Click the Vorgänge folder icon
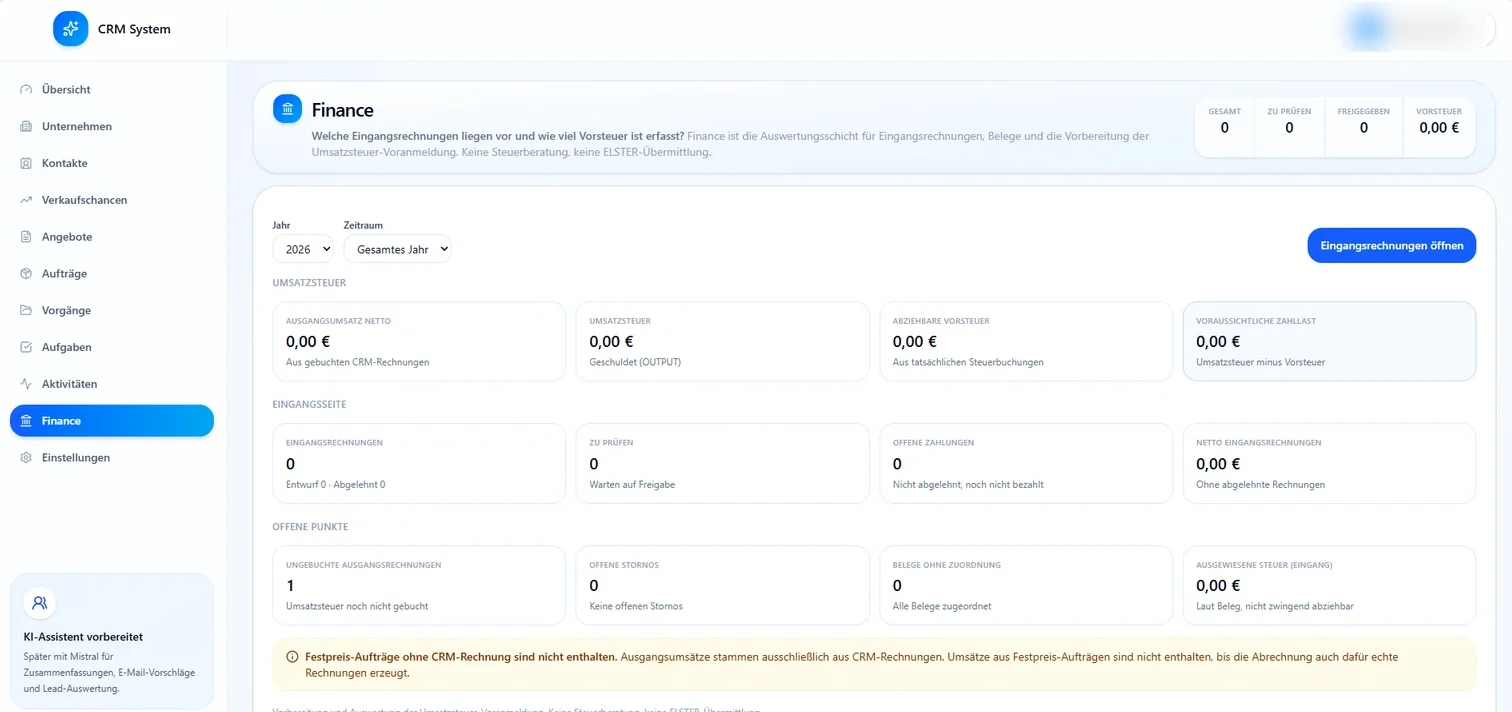This screenshot has width=1512, height=712. pos(26,310)
